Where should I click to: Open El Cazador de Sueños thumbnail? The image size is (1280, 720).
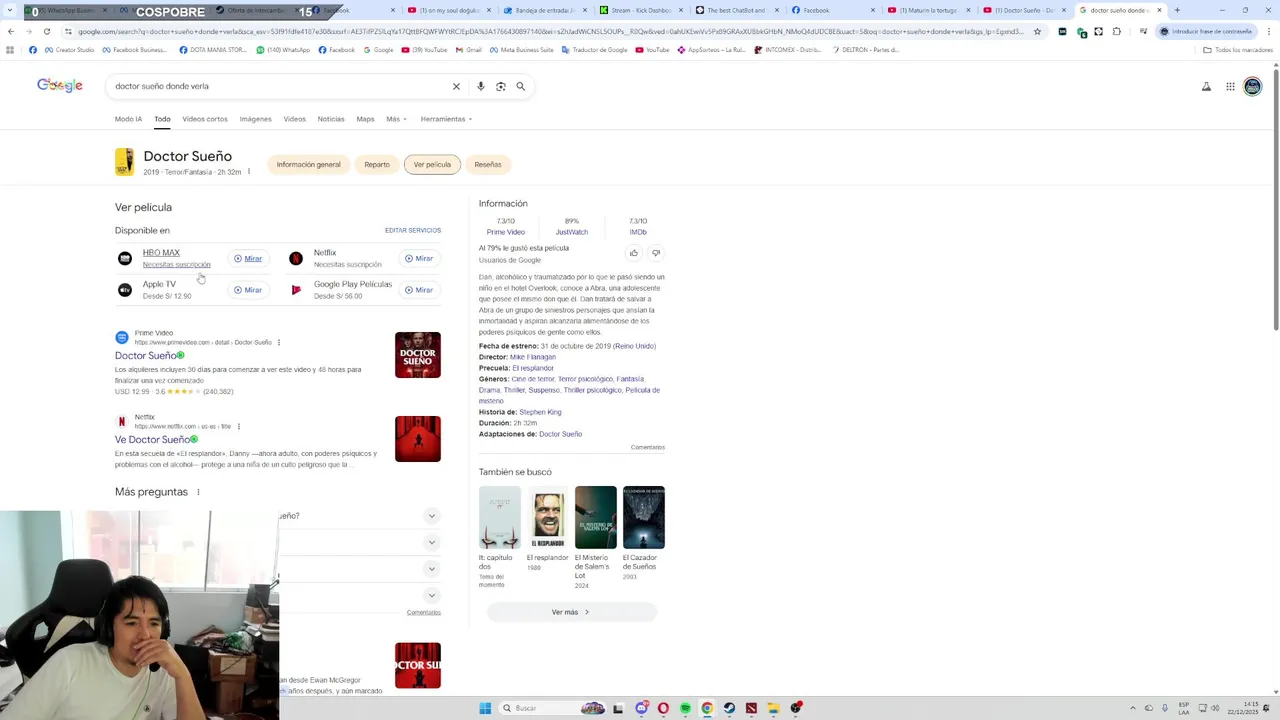(x=644, y=517)
